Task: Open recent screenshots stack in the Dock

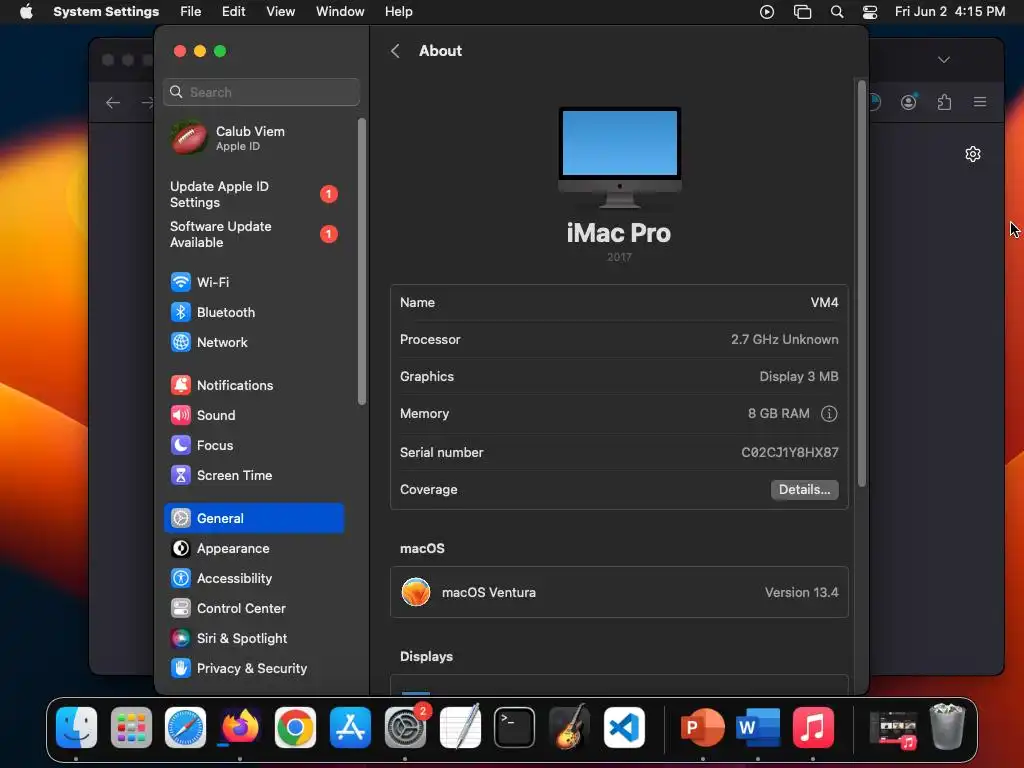Action: click(893, 729)
